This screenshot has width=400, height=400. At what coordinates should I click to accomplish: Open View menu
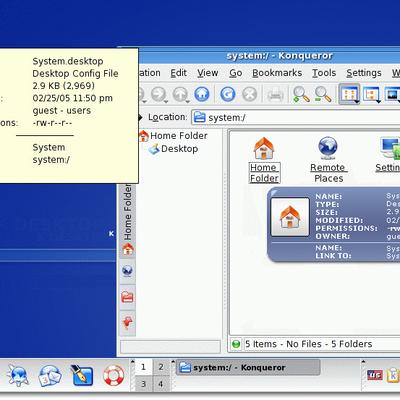[x=207, y=73]
